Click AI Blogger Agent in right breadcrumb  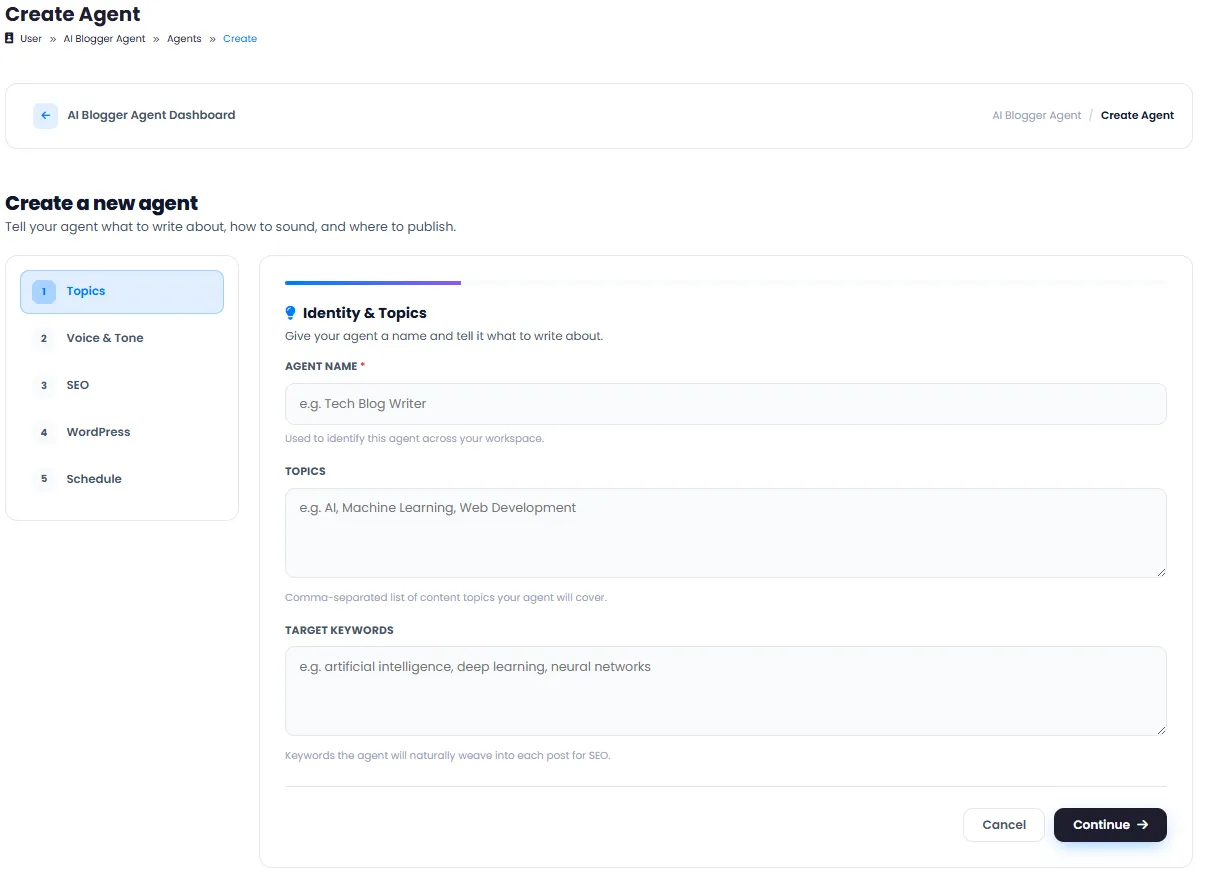tap(1037, 116)
